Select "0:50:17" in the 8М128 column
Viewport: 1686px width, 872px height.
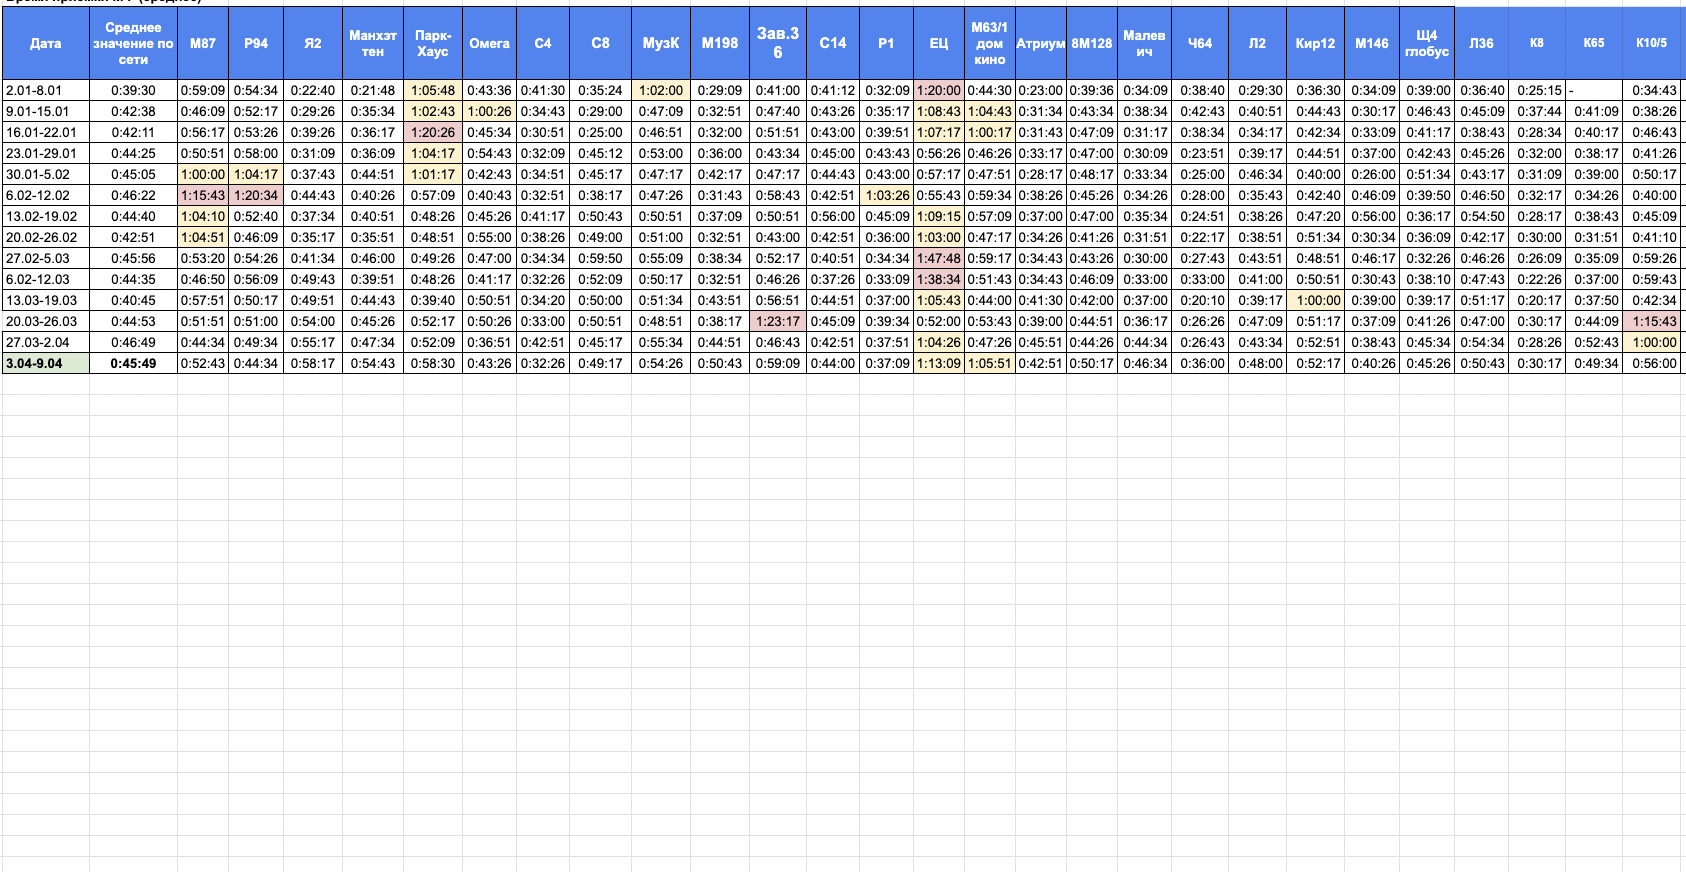(x=1092, y=363)
